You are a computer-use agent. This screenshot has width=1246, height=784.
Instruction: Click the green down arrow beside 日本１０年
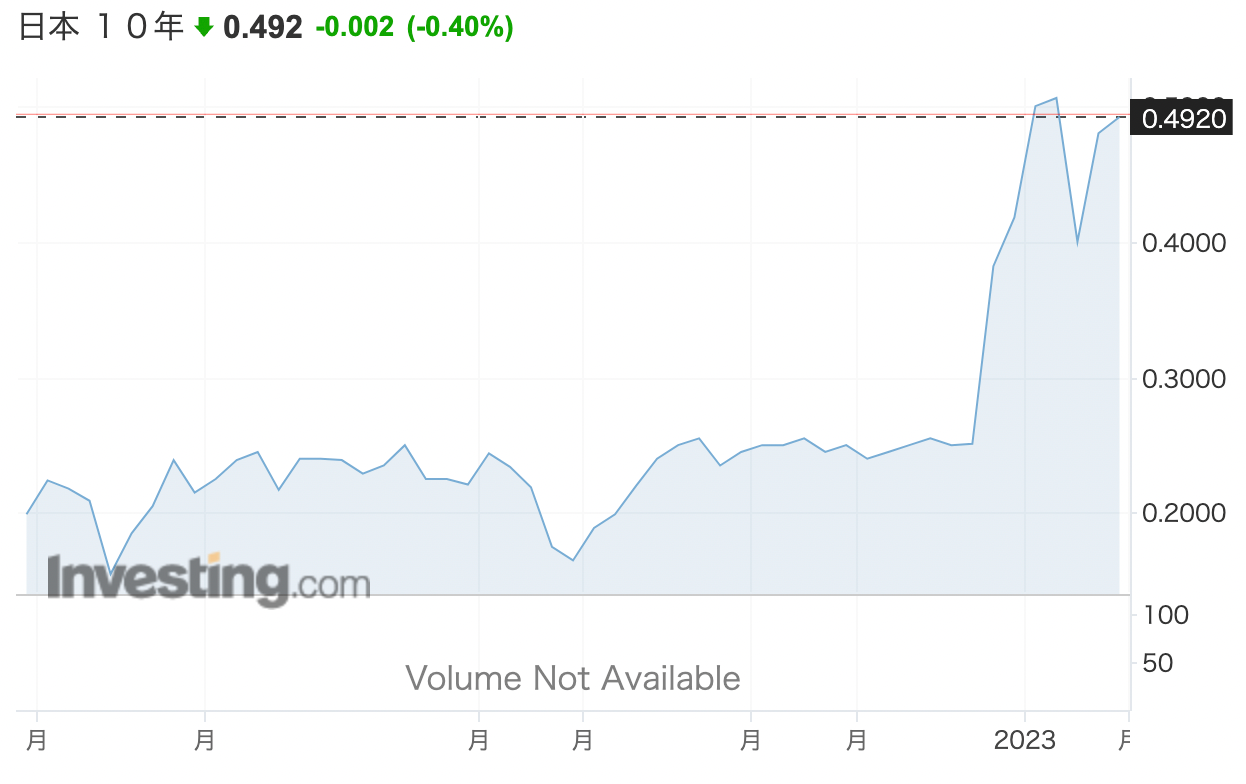[x=204, y=28]
